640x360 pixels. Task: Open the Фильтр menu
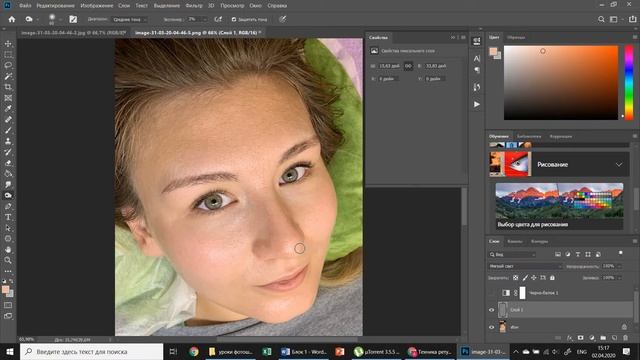(194, 6)
